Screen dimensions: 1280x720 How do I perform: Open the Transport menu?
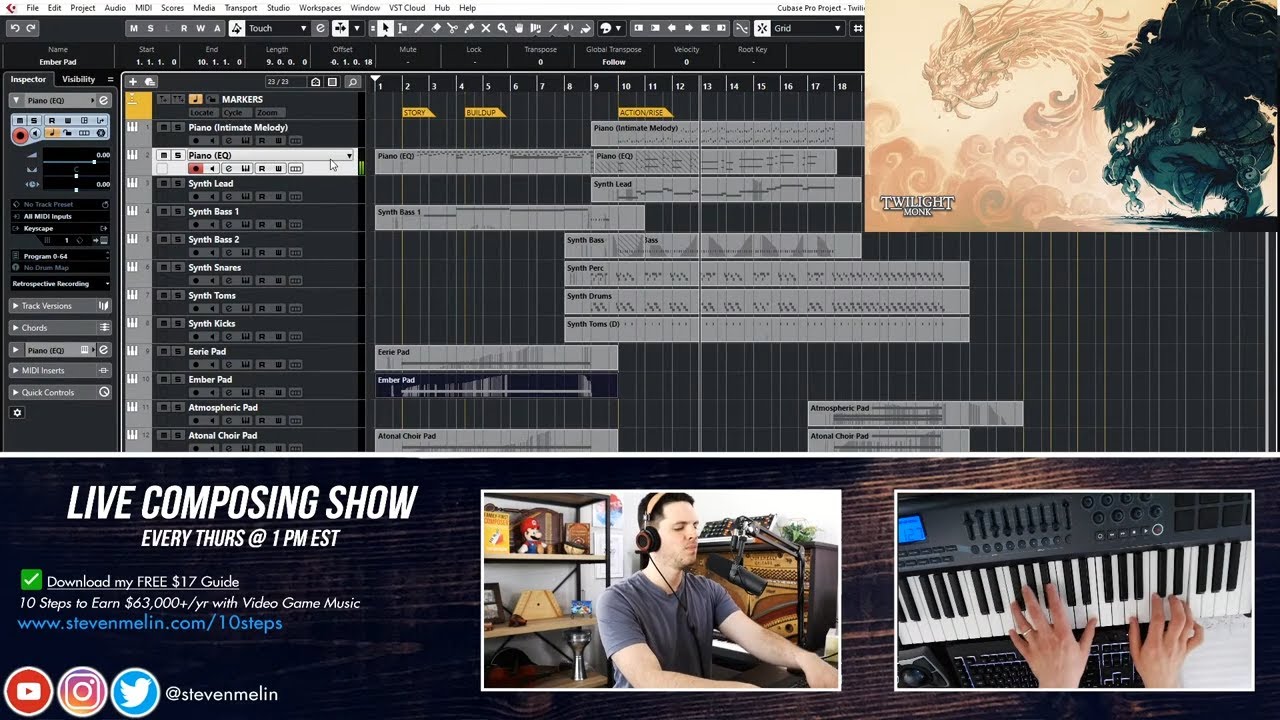[x=241, y=8]
